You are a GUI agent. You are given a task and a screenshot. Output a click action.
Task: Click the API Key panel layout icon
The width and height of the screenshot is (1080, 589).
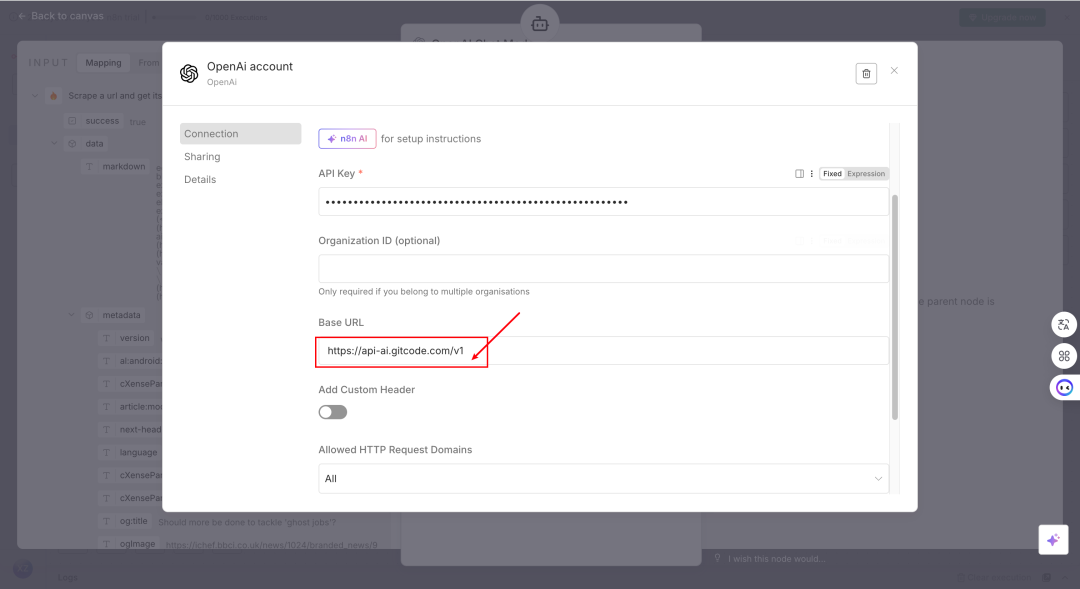coord(799,174)
